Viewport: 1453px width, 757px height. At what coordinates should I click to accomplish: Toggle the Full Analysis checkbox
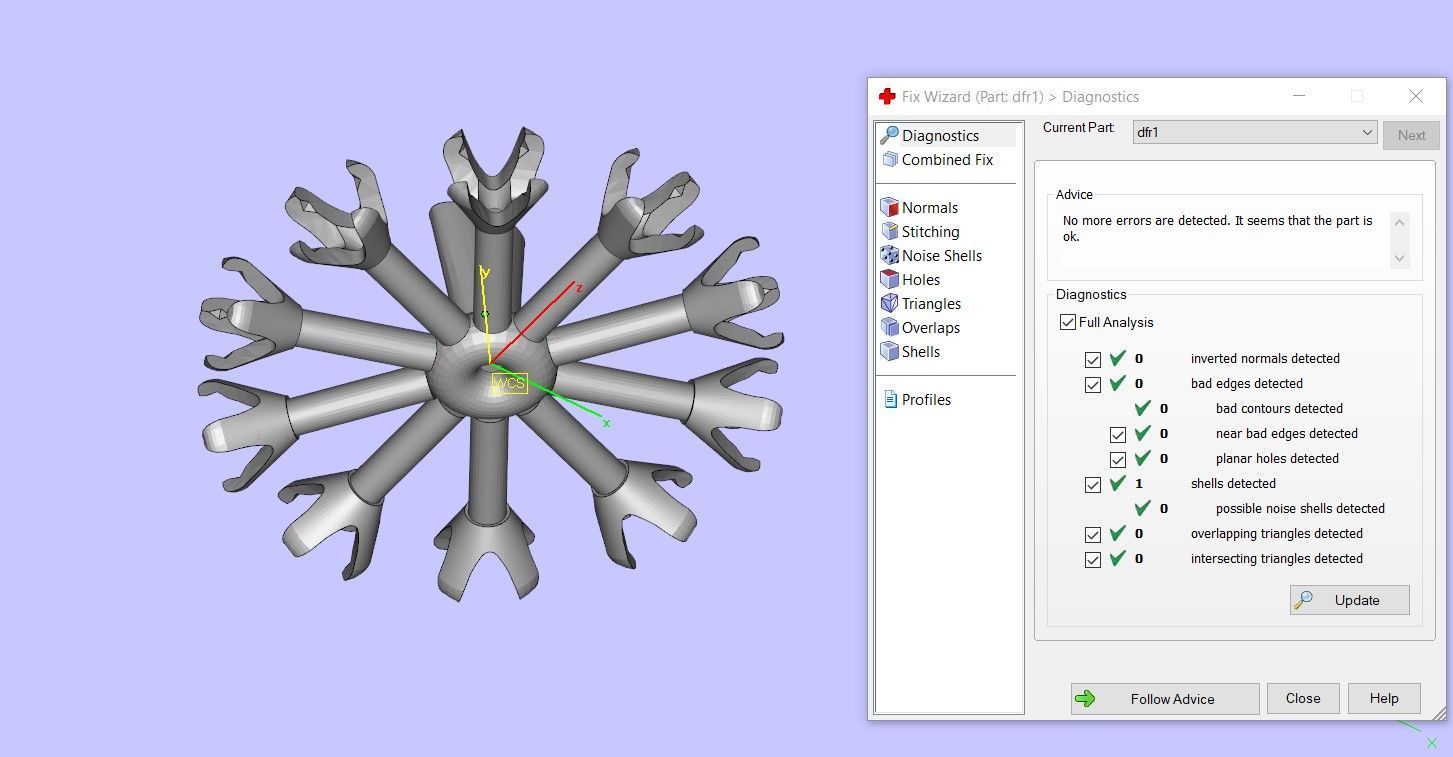pos(1067,322)
